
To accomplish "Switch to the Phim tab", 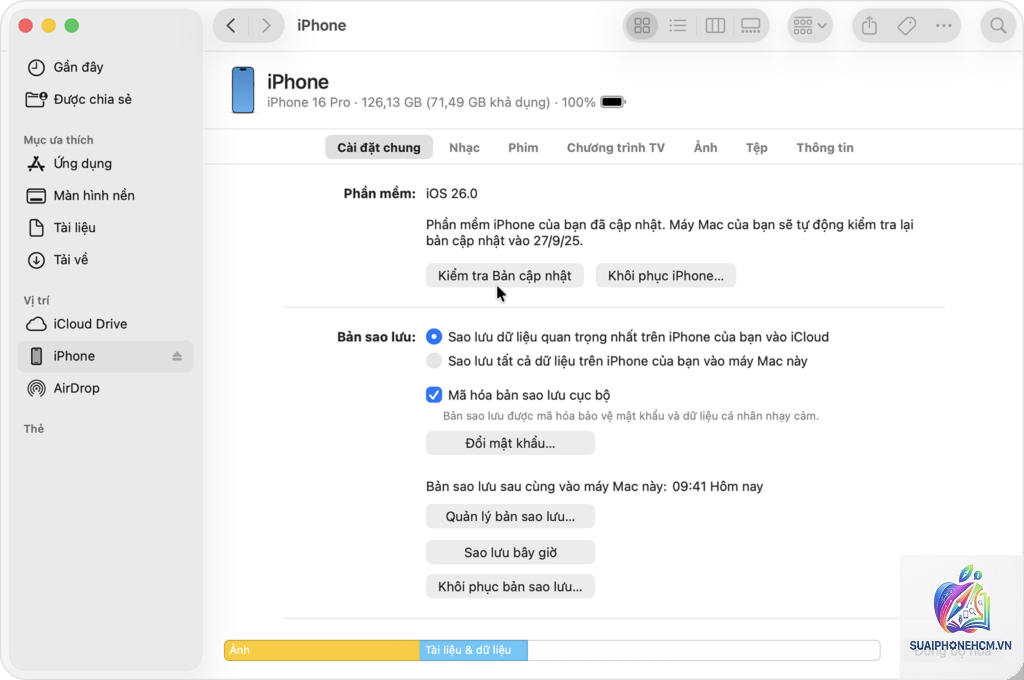I will click(523, 148).
